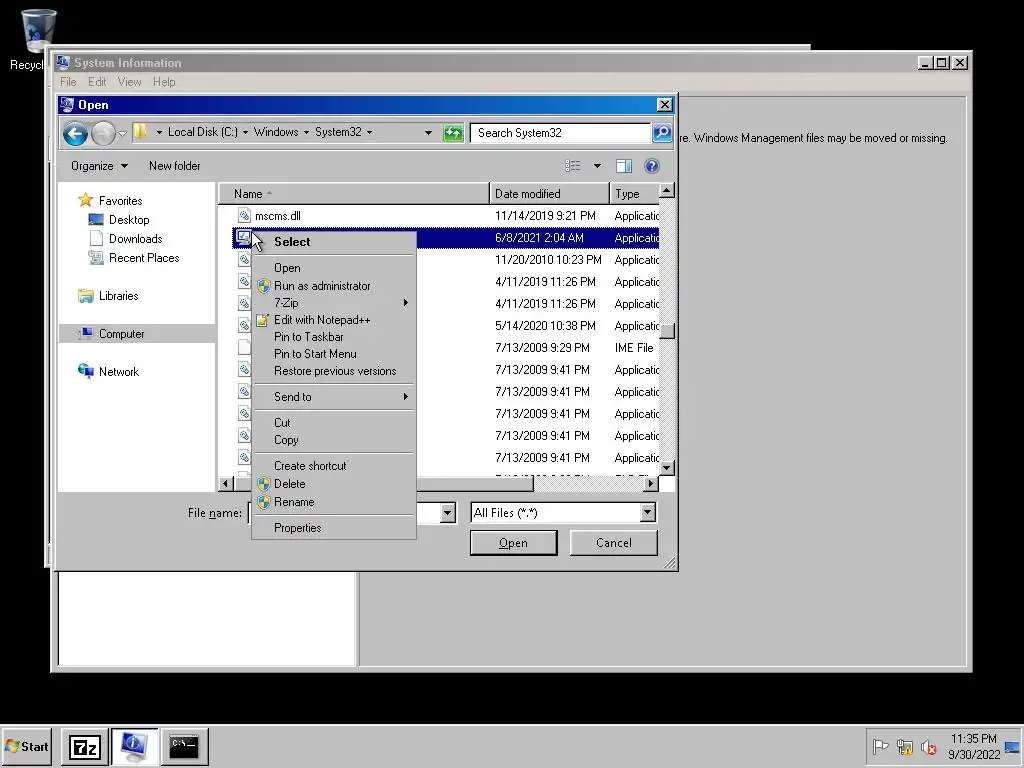Select the Downloads icon in the sidebar

click(x=96, y=238)
